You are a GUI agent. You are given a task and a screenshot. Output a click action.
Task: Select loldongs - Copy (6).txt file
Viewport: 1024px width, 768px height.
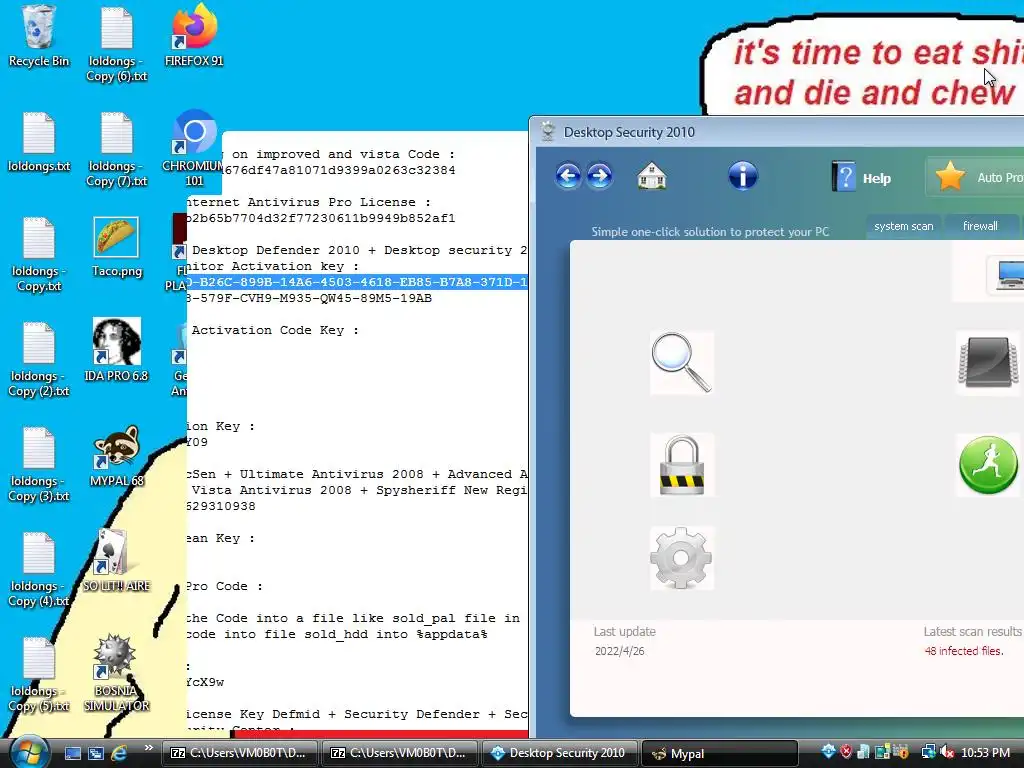pyautogui.click(x=116, y=44)
